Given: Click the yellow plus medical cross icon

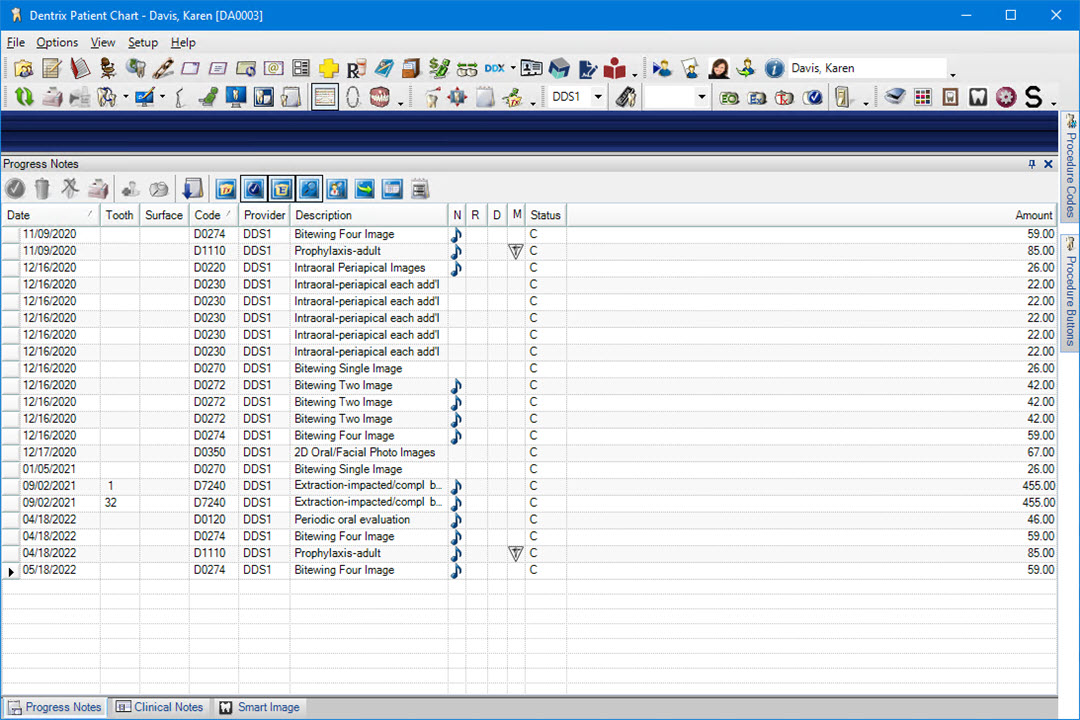Looking at the screenshot, I should (x=328, y=68).
